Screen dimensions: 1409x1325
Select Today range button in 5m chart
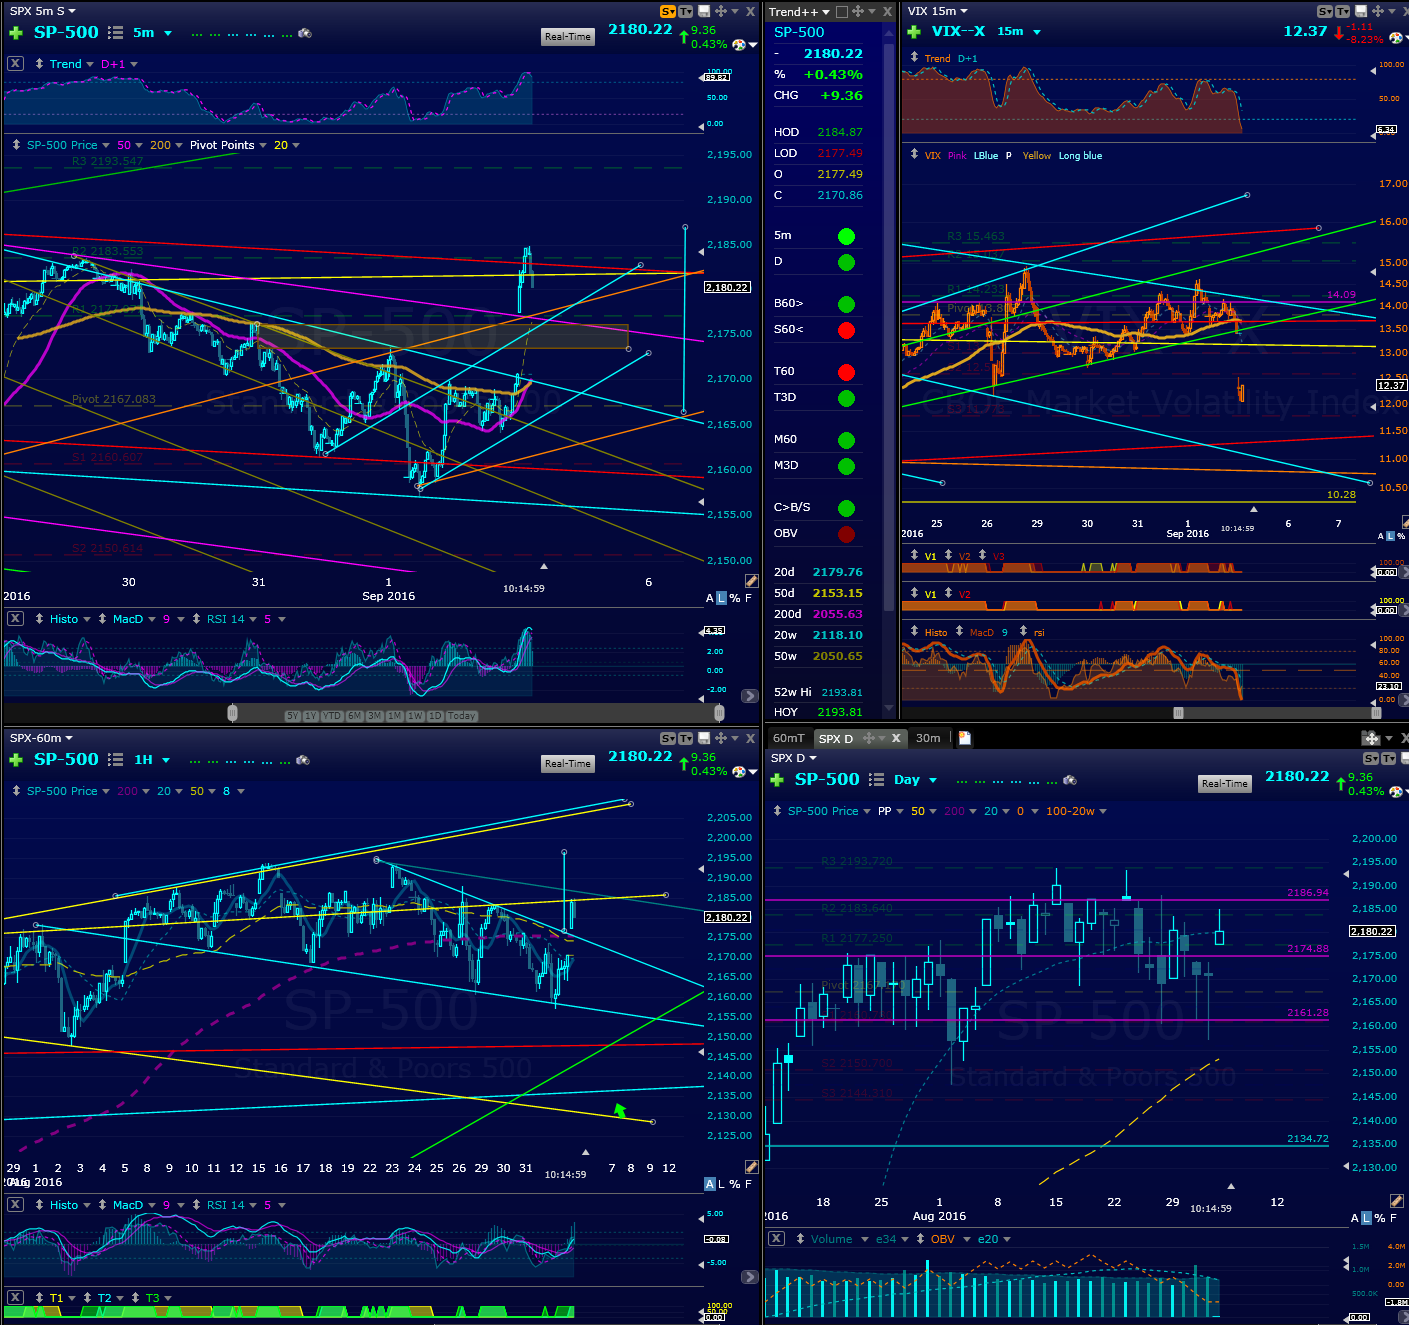pos(461,716)
